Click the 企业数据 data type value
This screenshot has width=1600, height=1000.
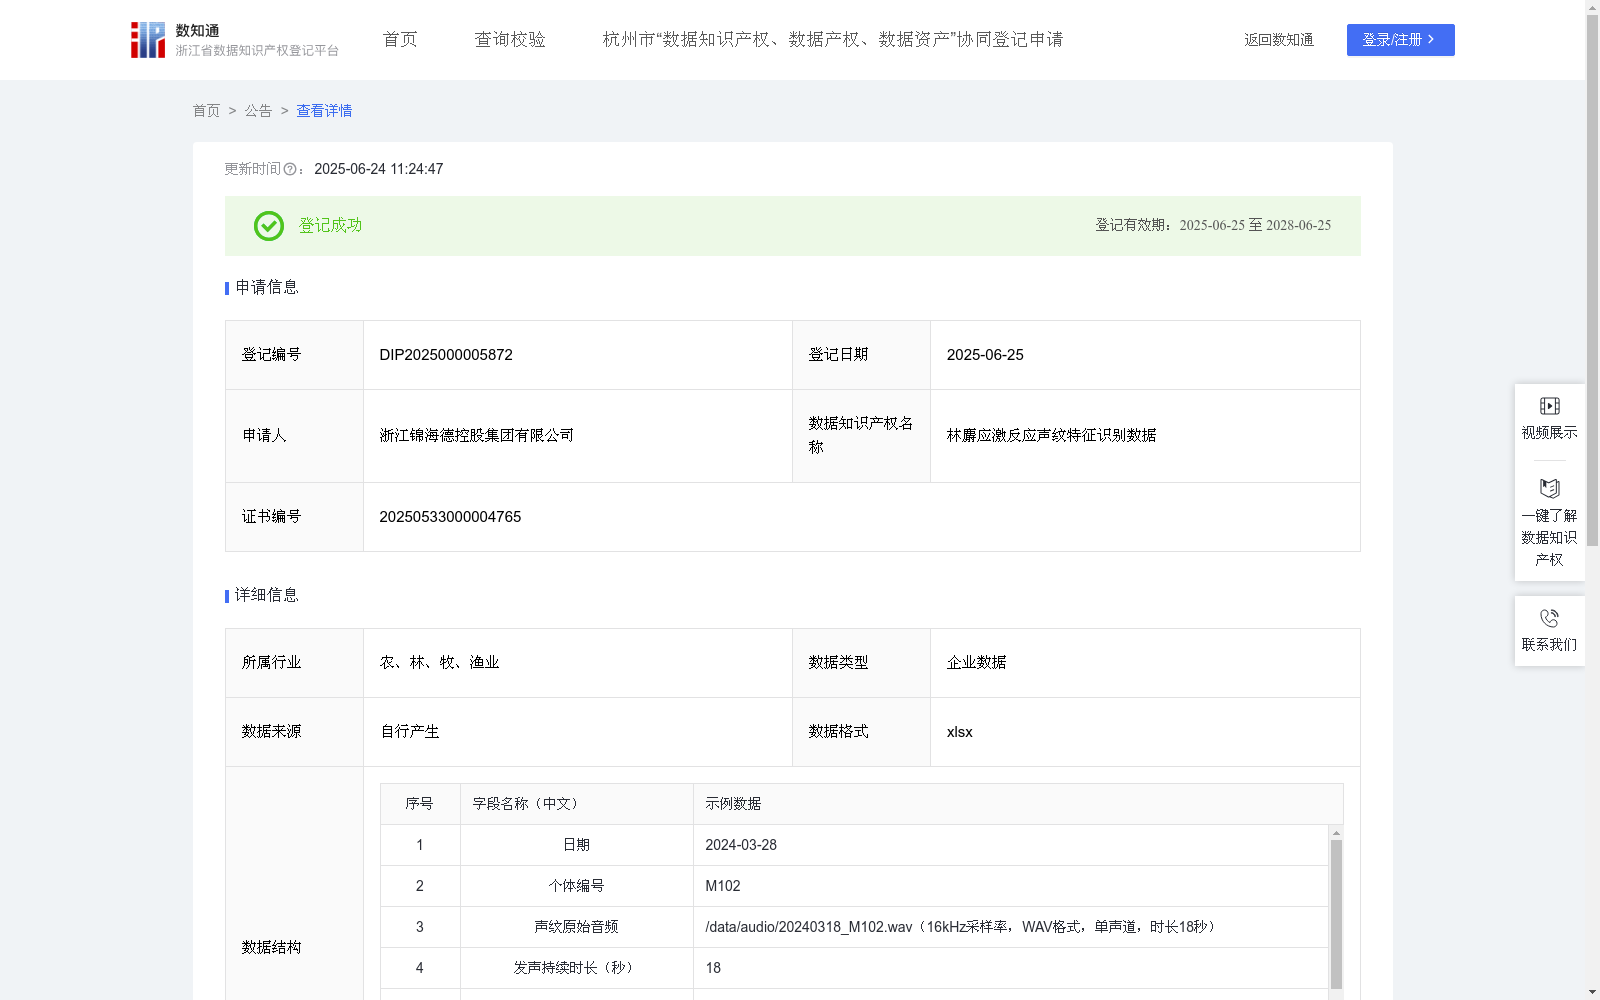(977, 663)
